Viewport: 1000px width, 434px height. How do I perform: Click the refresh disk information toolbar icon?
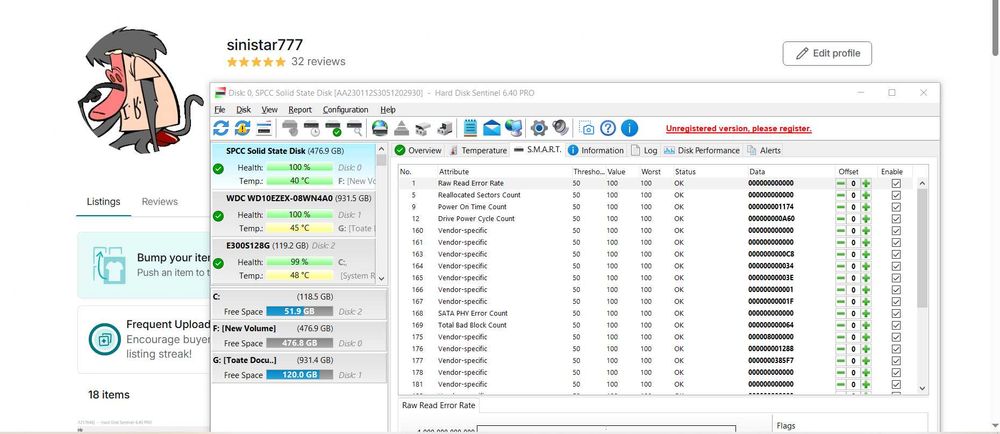pos(221,128)
